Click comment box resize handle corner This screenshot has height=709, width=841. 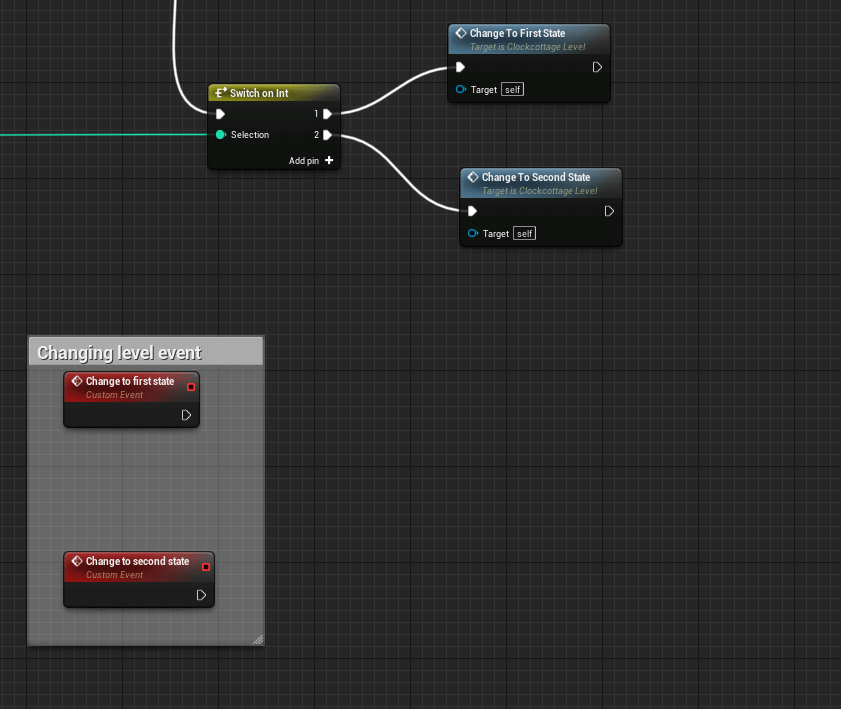coord(258,639)
